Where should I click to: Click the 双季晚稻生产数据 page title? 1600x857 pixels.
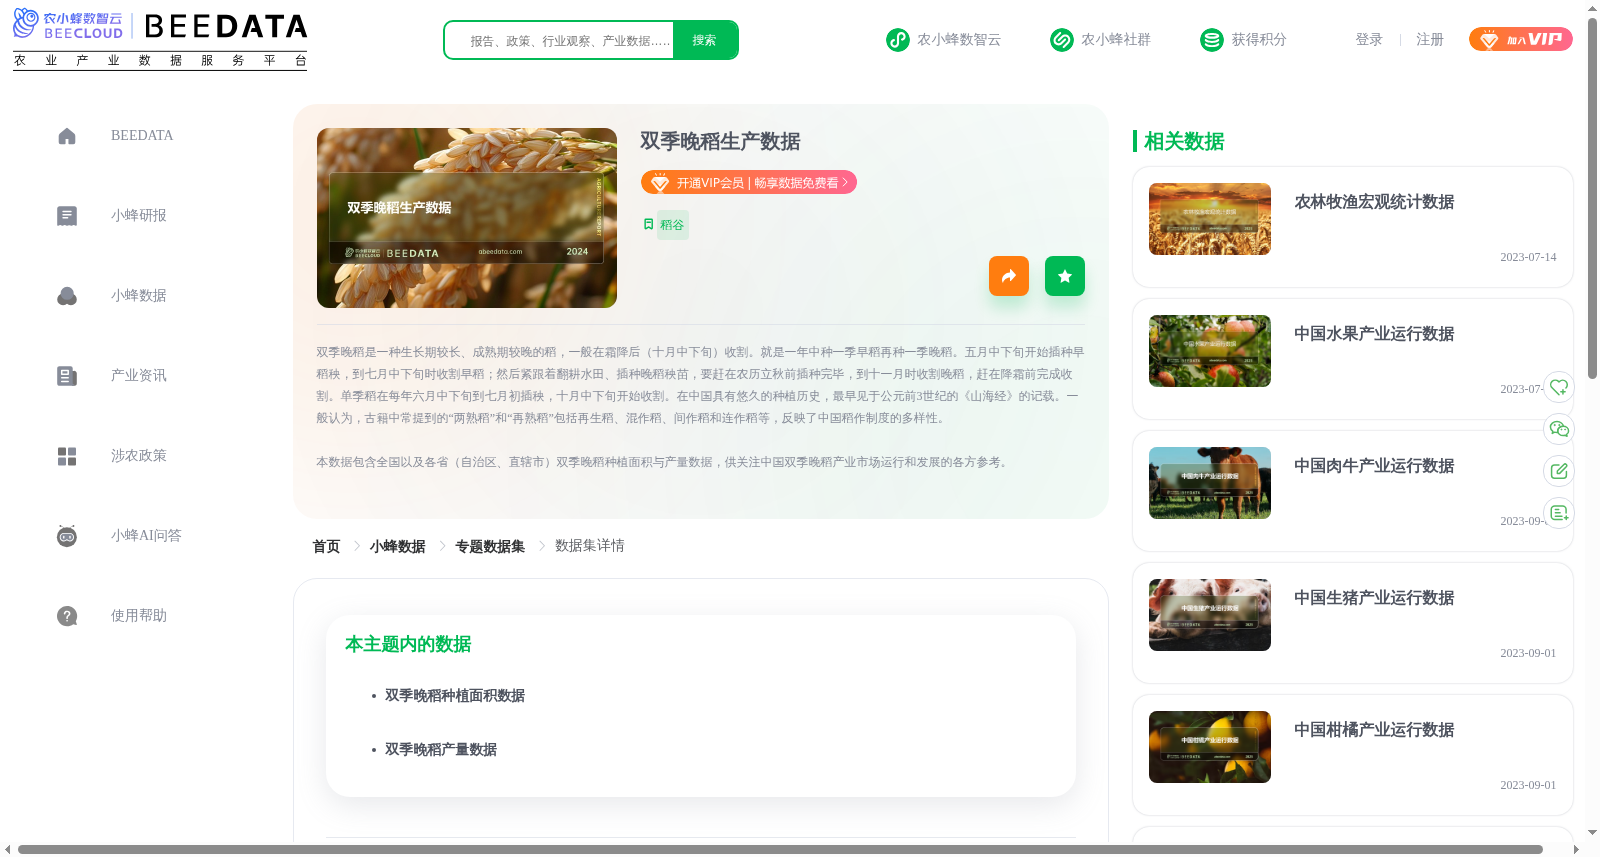tap(720, 141)
